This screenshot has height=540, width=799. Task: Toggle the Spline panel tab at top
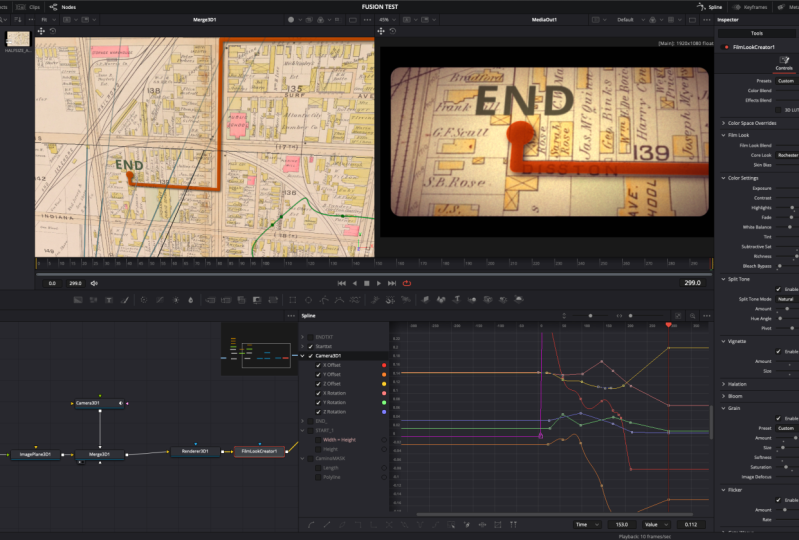[x=710, y=7]
